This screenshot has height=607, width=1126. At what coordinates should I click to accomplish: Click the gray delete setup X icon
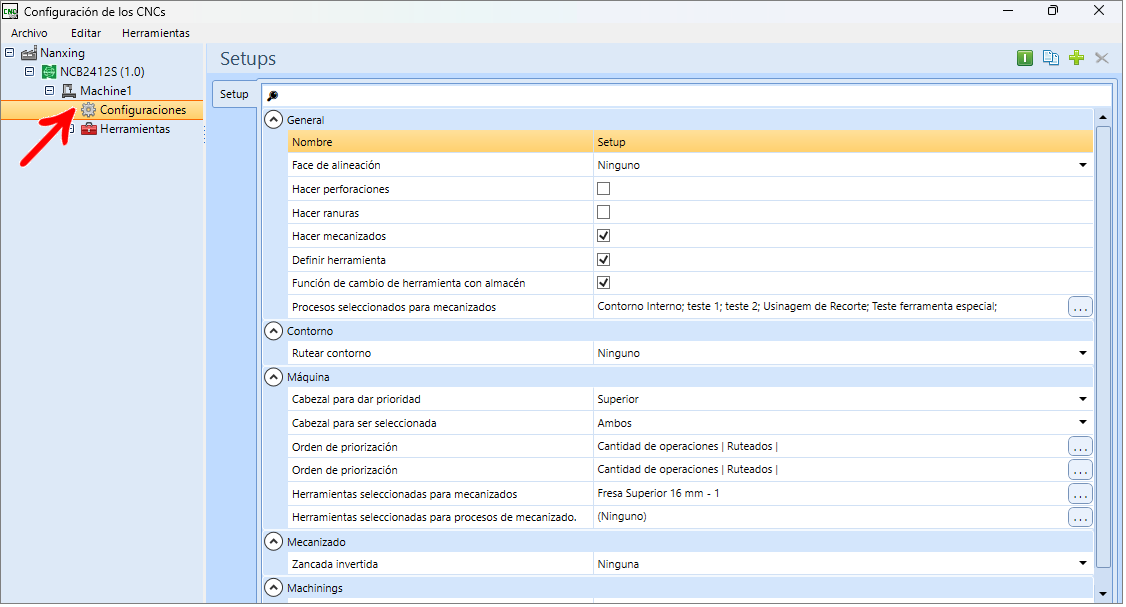pos(1102,58)
